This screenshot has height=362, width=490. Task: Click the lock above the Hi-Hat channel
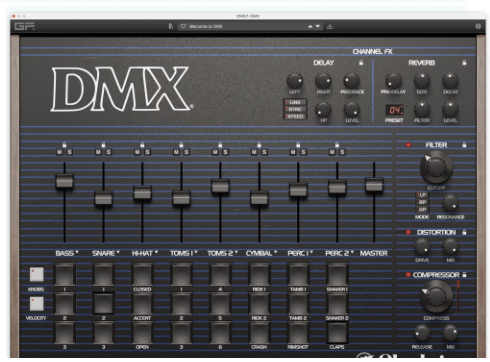(x=142, y=145)
